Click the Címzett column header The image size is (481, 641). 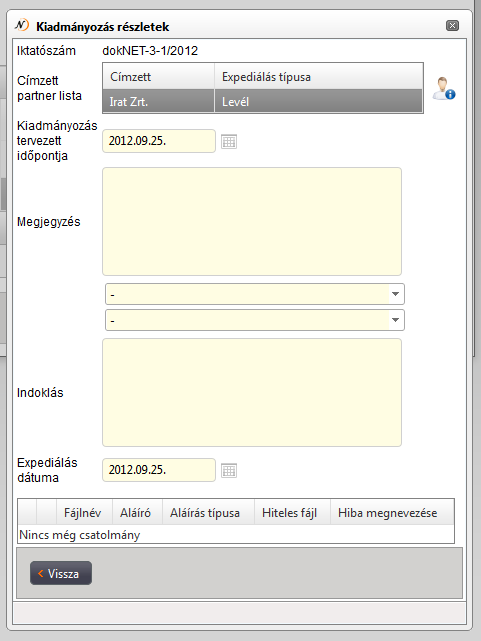(159, 76)
